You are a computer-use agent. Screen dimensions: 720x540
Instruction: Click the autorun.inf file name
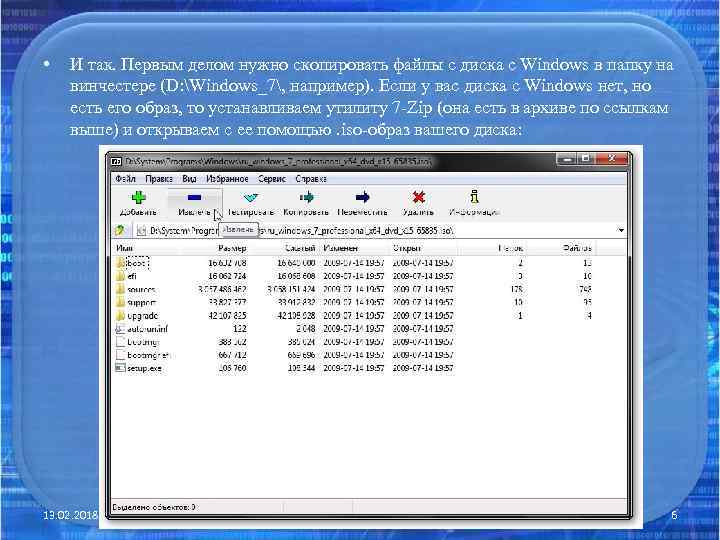click(147, 329)
